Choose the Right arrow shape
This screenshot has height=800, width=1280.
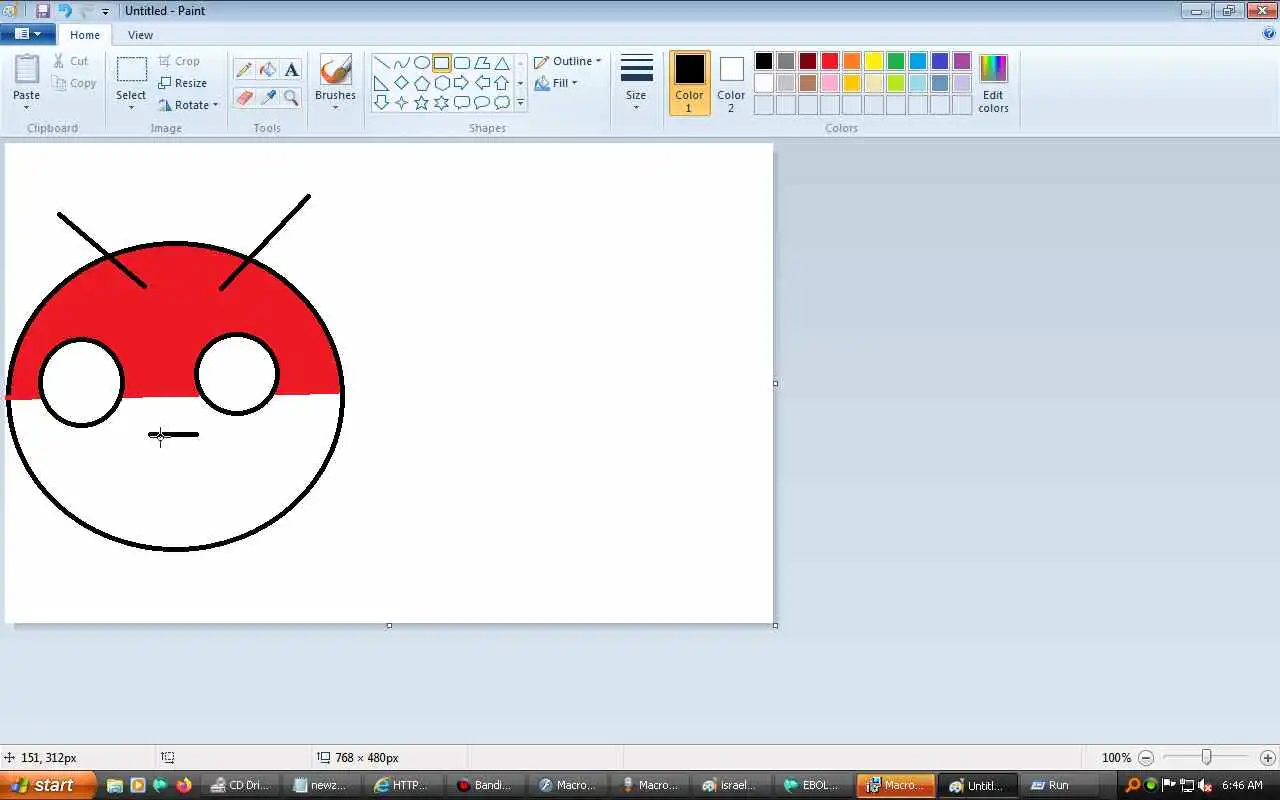[461, 83]
